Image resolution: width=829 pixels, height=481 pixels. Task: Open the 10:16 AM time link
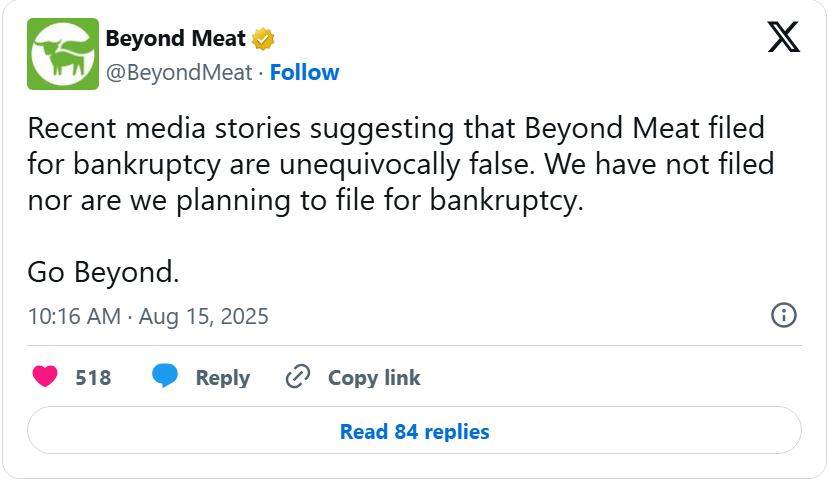pyautogui.click(x=71, y=317)
